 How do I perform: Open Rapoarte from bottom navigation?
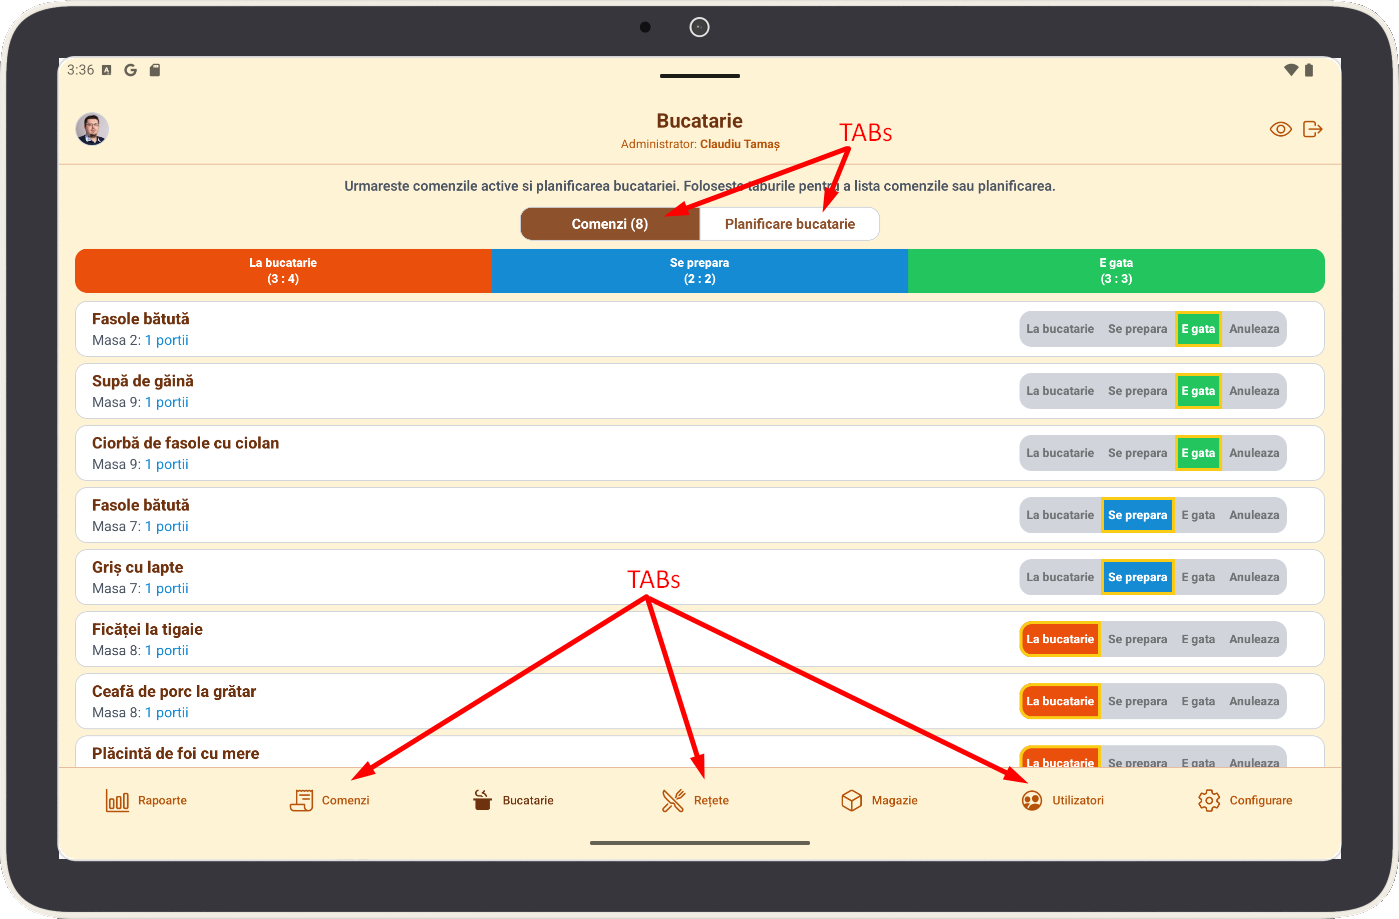pos(146,800)
